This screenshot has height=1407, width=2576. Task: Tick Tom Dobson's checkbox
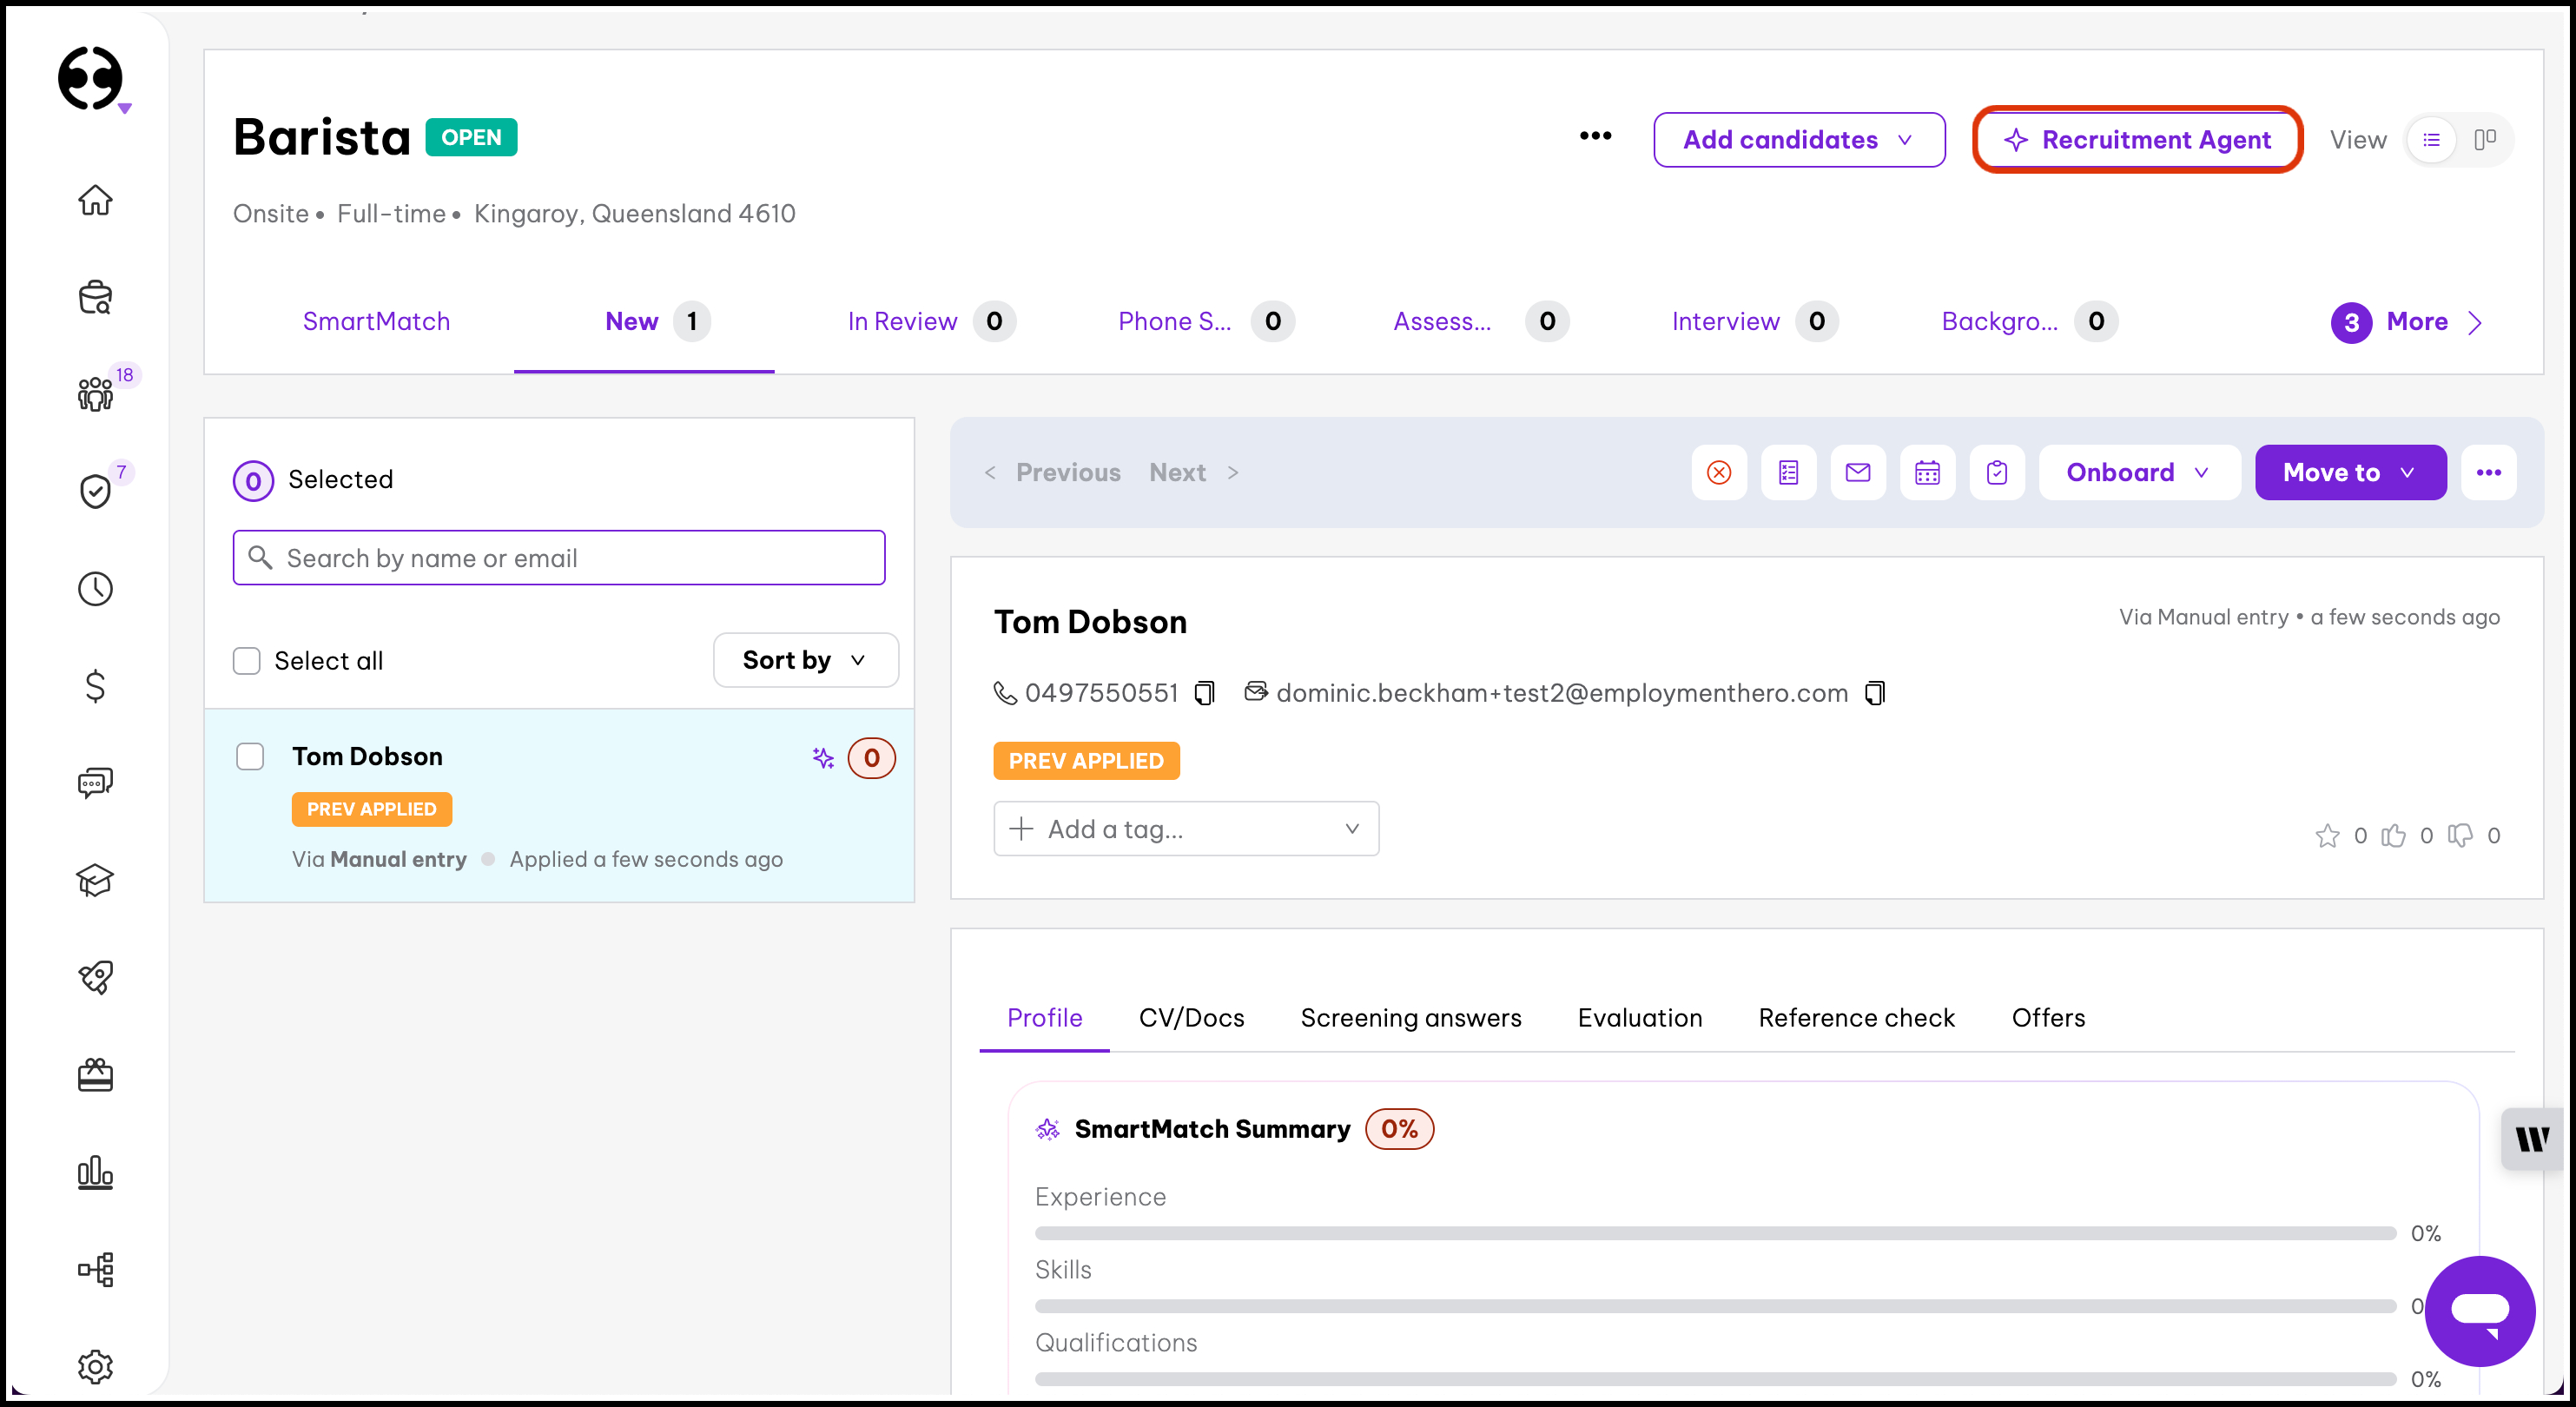250,757
